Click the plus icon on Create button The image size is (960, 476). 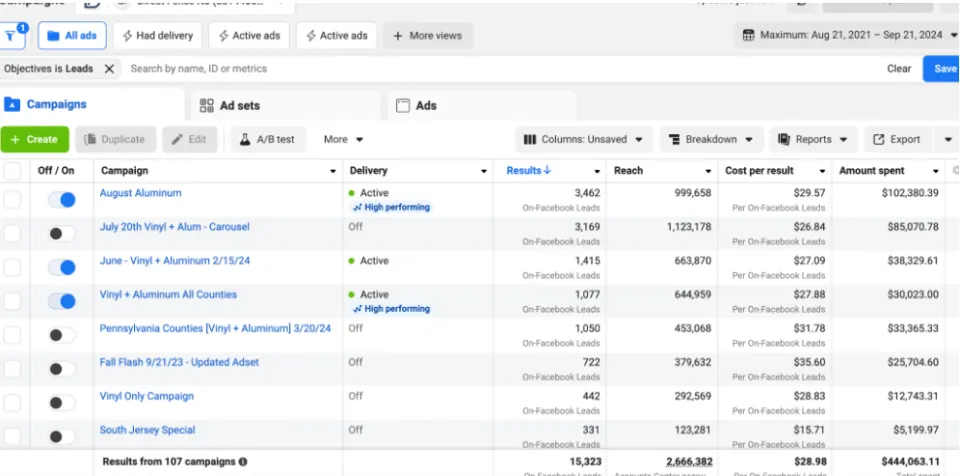tap(15, 140)
